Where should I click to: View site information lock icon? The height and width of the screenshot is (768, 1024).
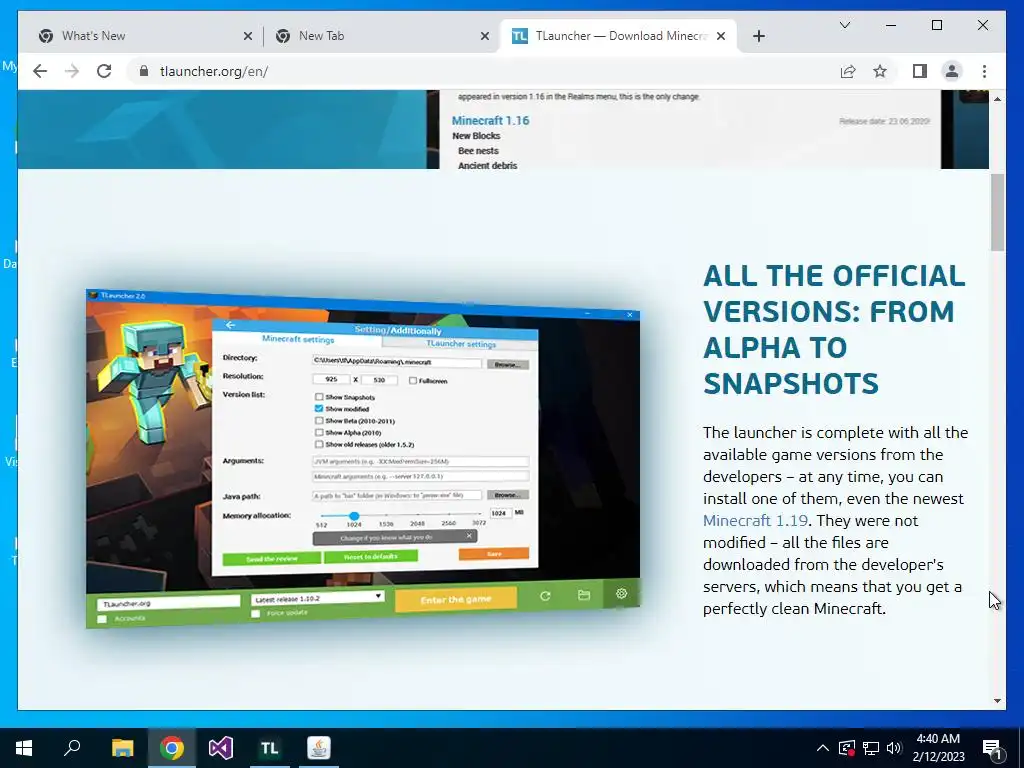tap(144, 71)
